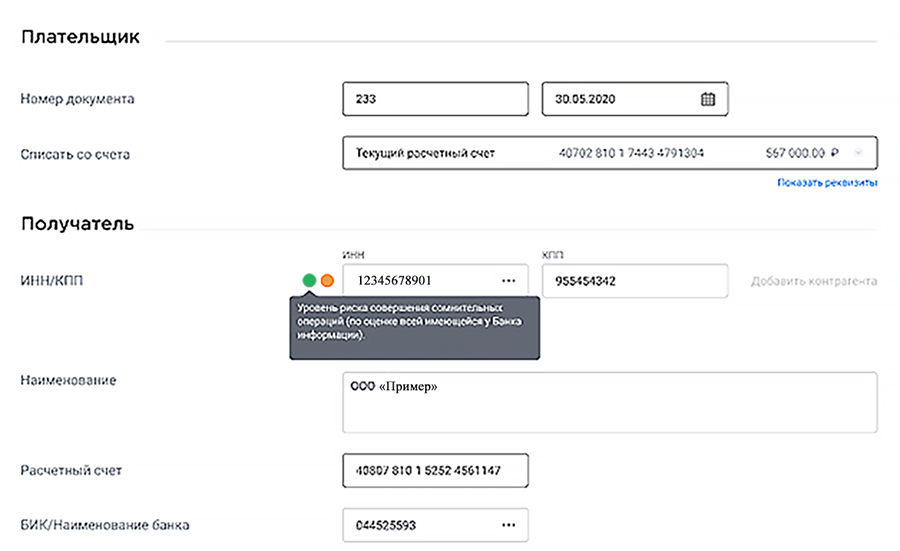
Task: Click the Показать реквизиты link
Action: pyautogui.click(x=827, y=183)
